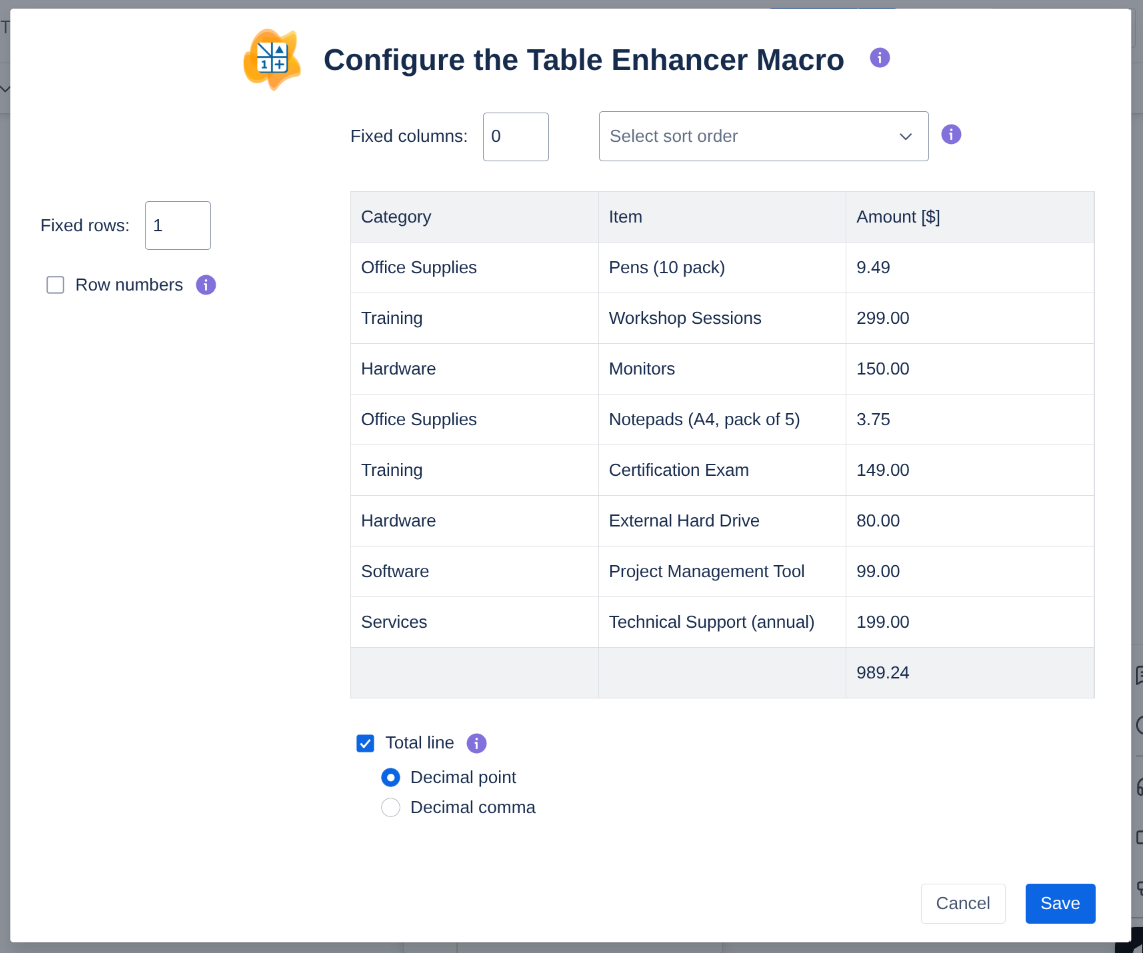Image resolution: width=1143 pixels, height=953 pixels.
Task: Enable the Row numbers checkbox
Action: 56,285
